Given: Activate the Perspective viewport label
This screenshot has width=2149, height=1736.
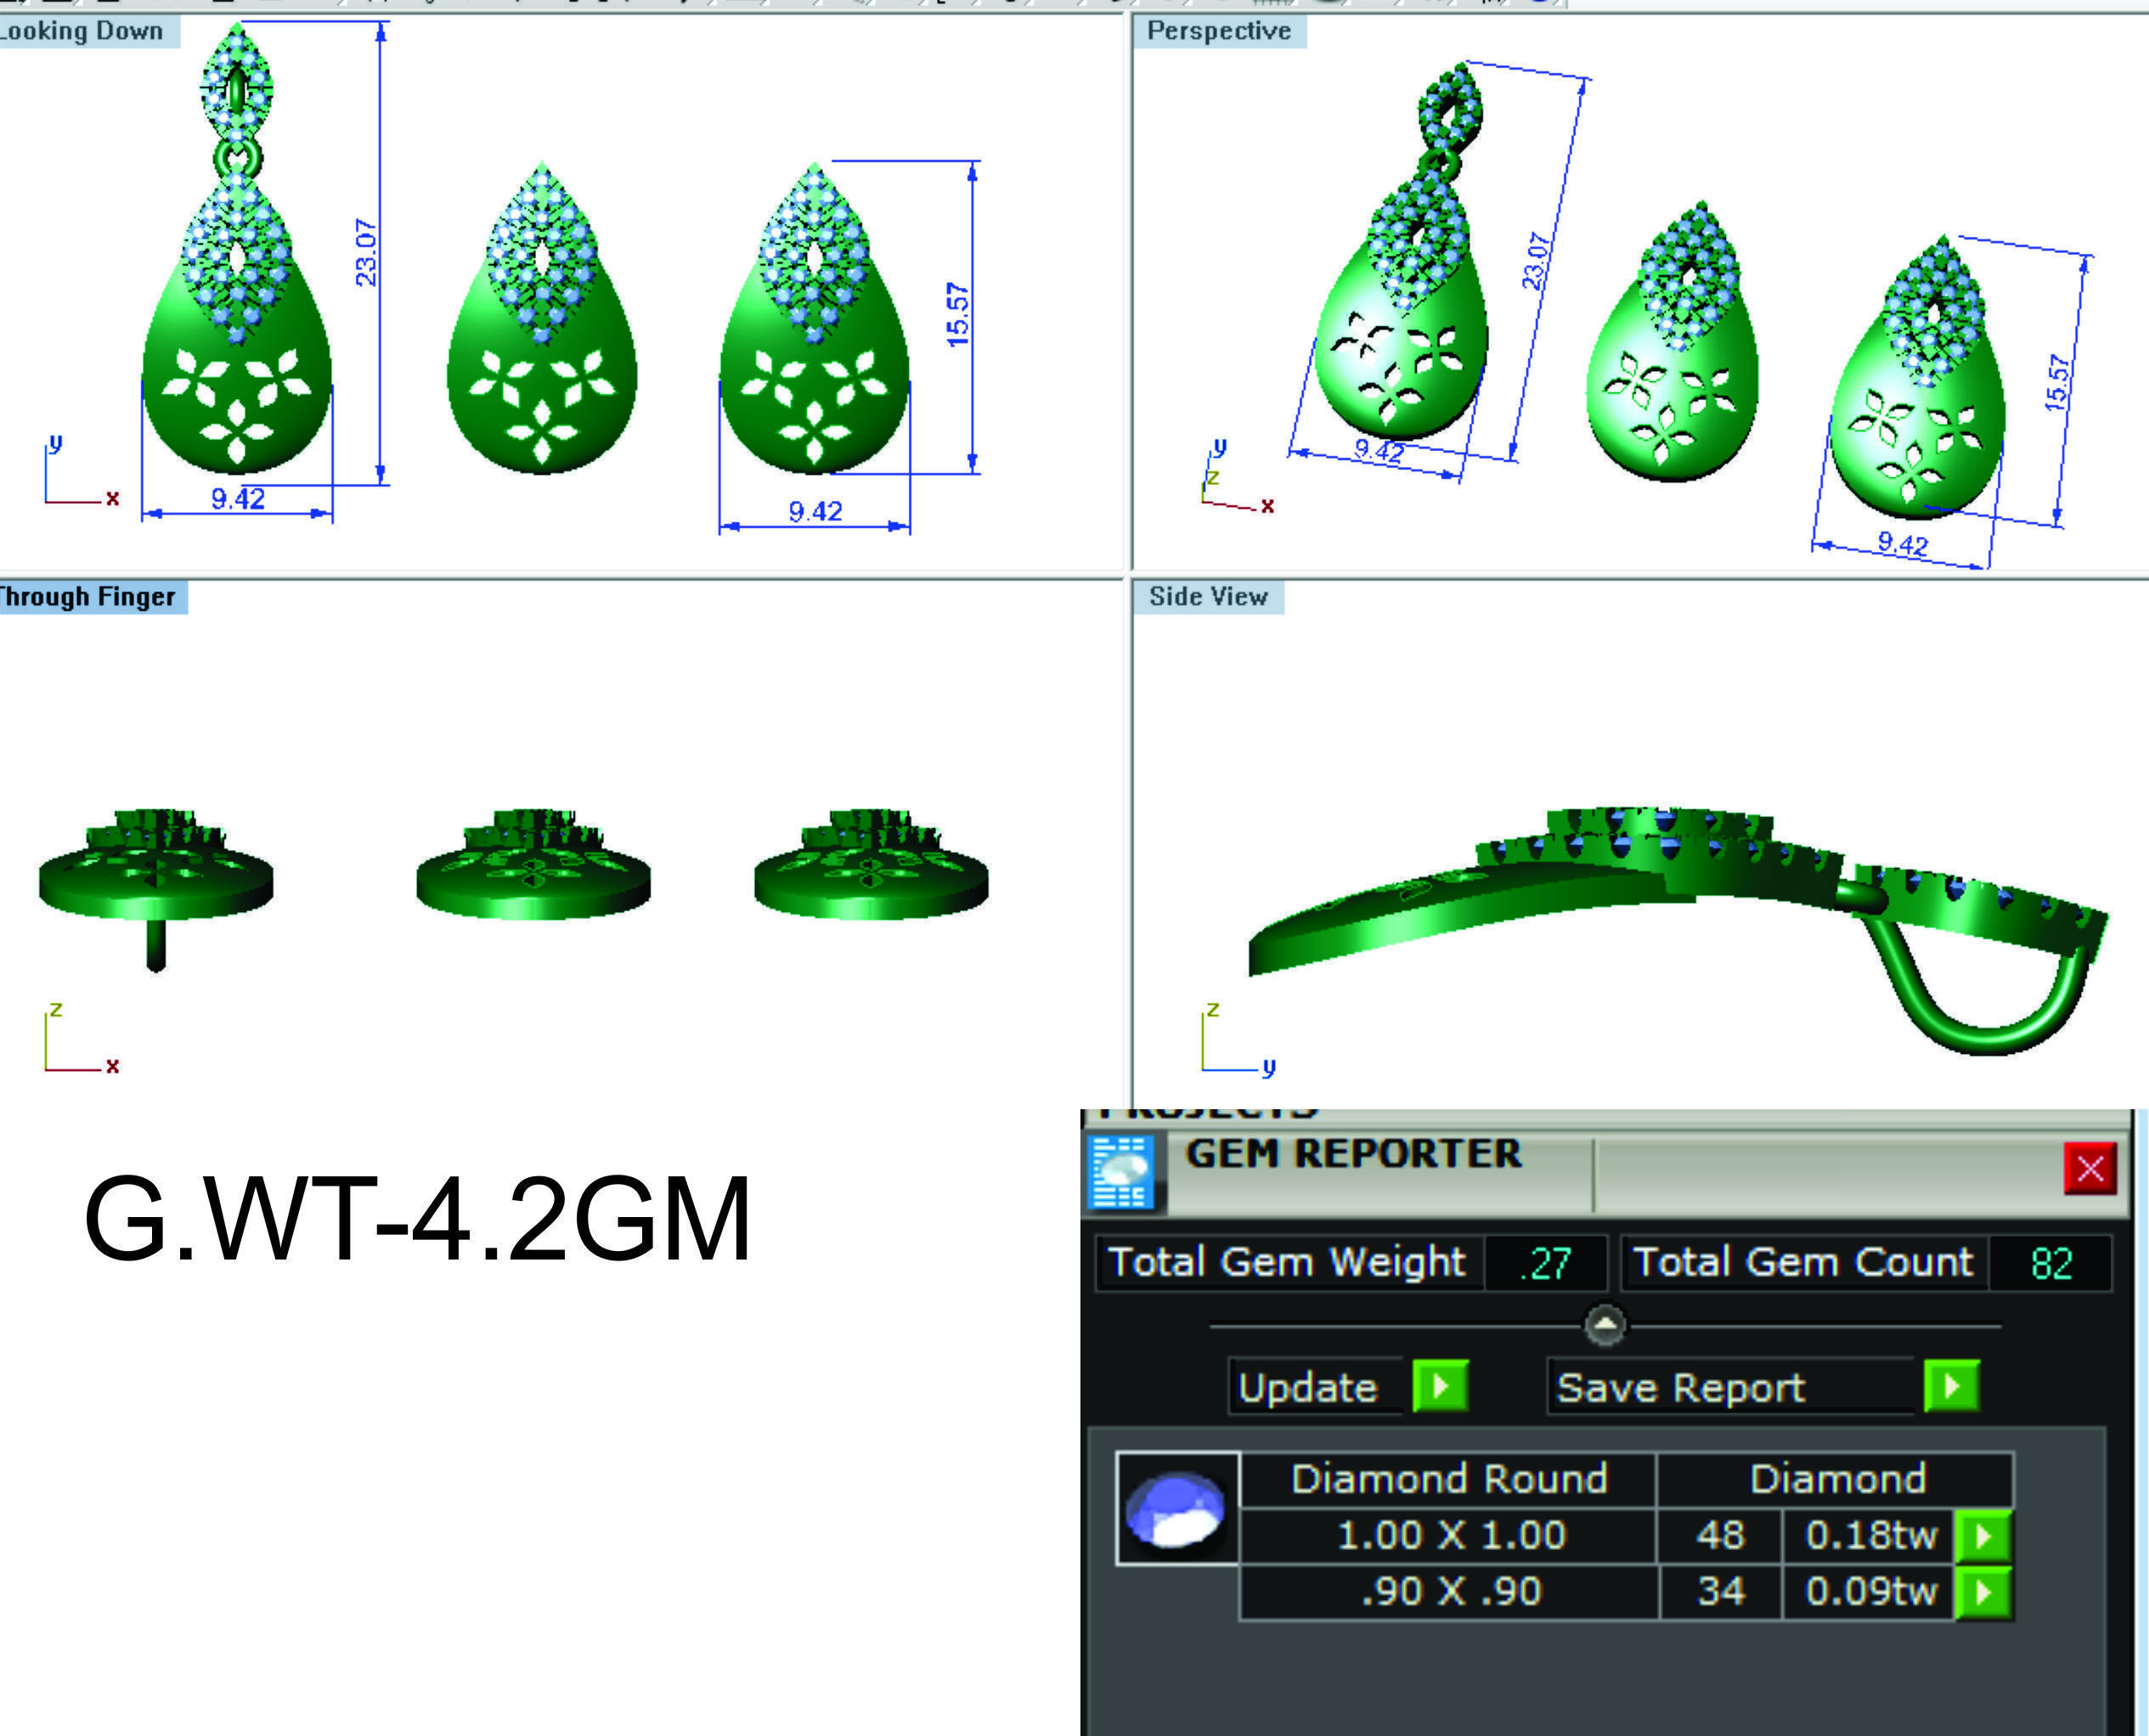Looking at the screenshot, I should pos(1219,31).
